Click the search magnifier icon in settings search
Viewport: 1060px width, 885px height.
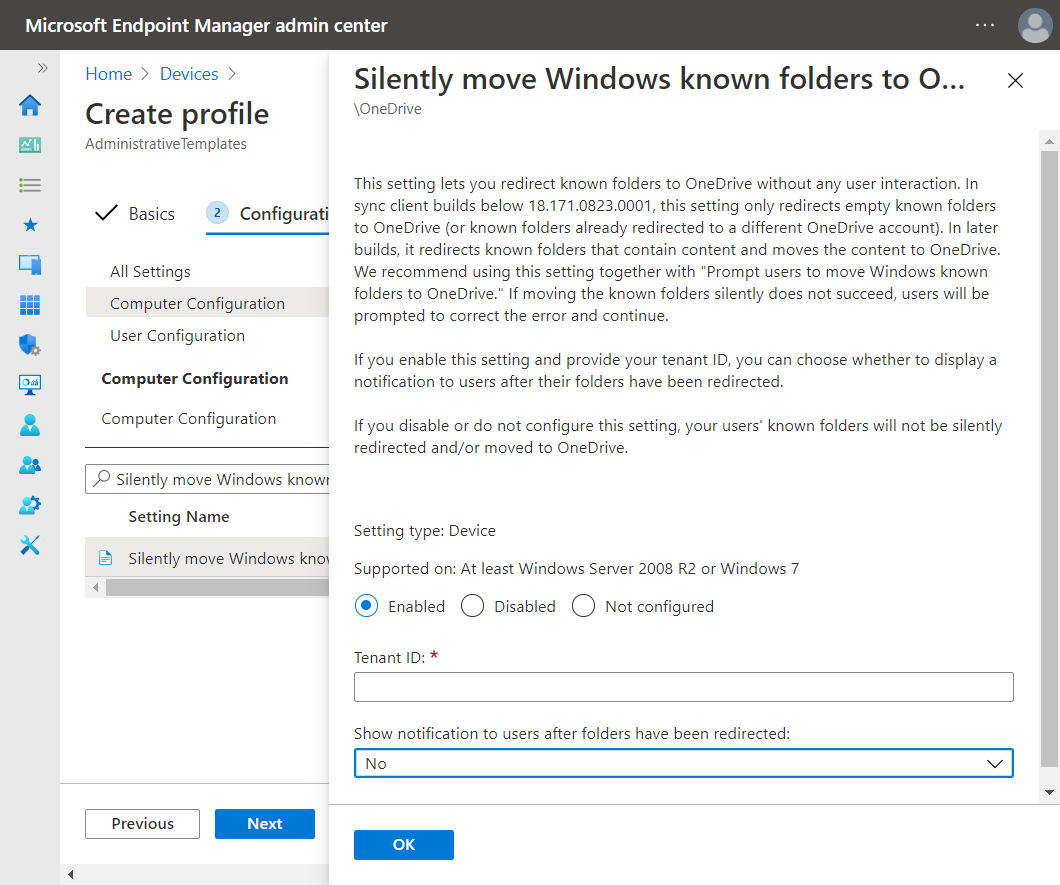(101, 479)
